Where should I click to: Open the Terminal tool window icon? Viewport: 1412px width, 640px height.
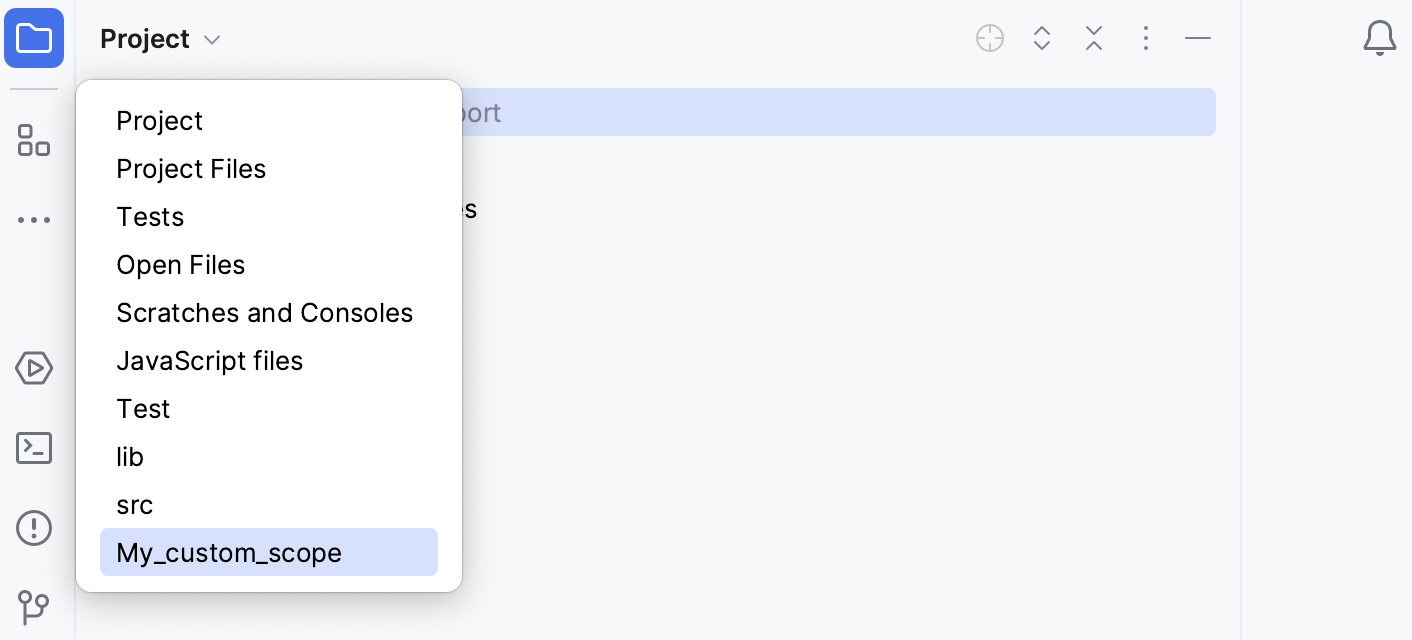point(34,448)
